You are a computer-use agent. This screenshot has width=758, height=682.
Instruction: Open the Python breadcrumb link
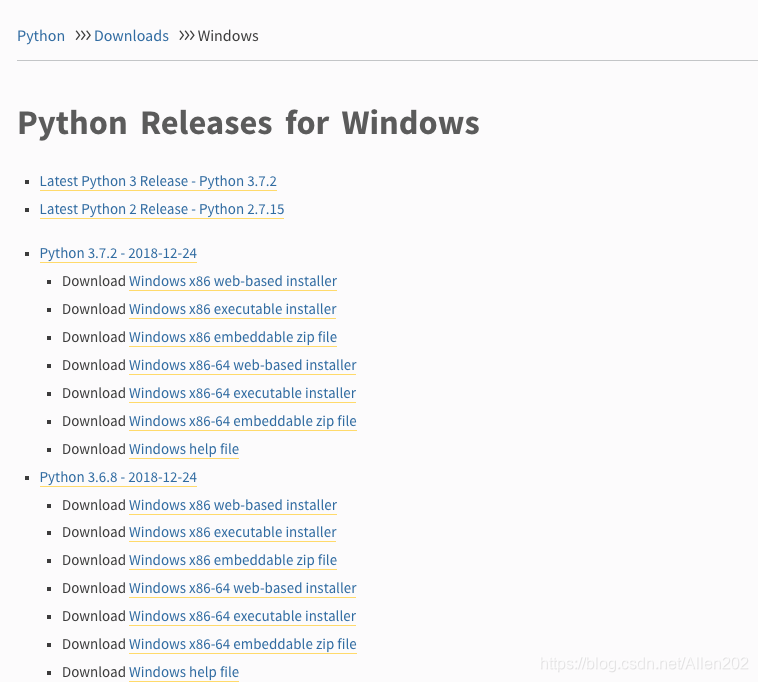click(x=41, y=36)
